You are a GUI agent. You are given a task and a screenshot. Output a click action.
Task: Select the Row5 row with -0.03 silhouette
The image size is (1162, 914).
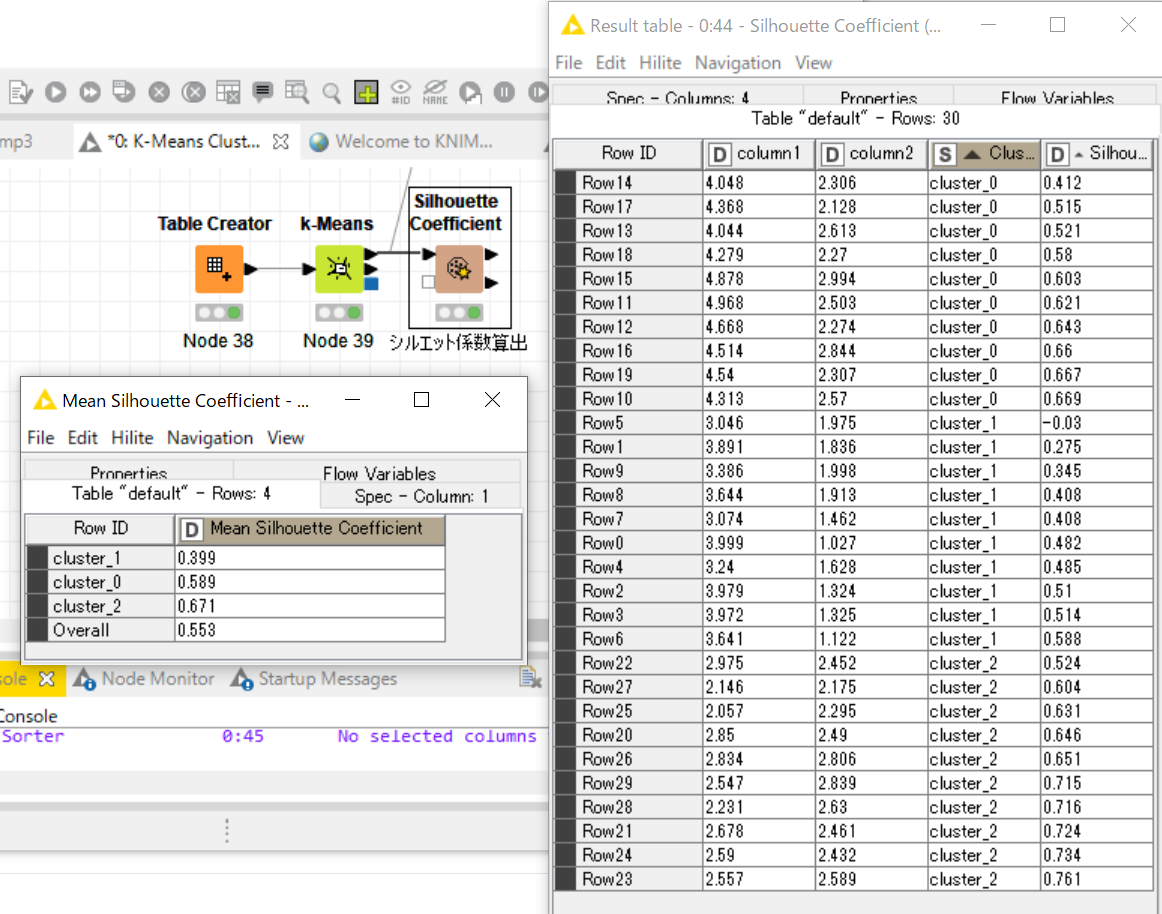click(854, 423)
